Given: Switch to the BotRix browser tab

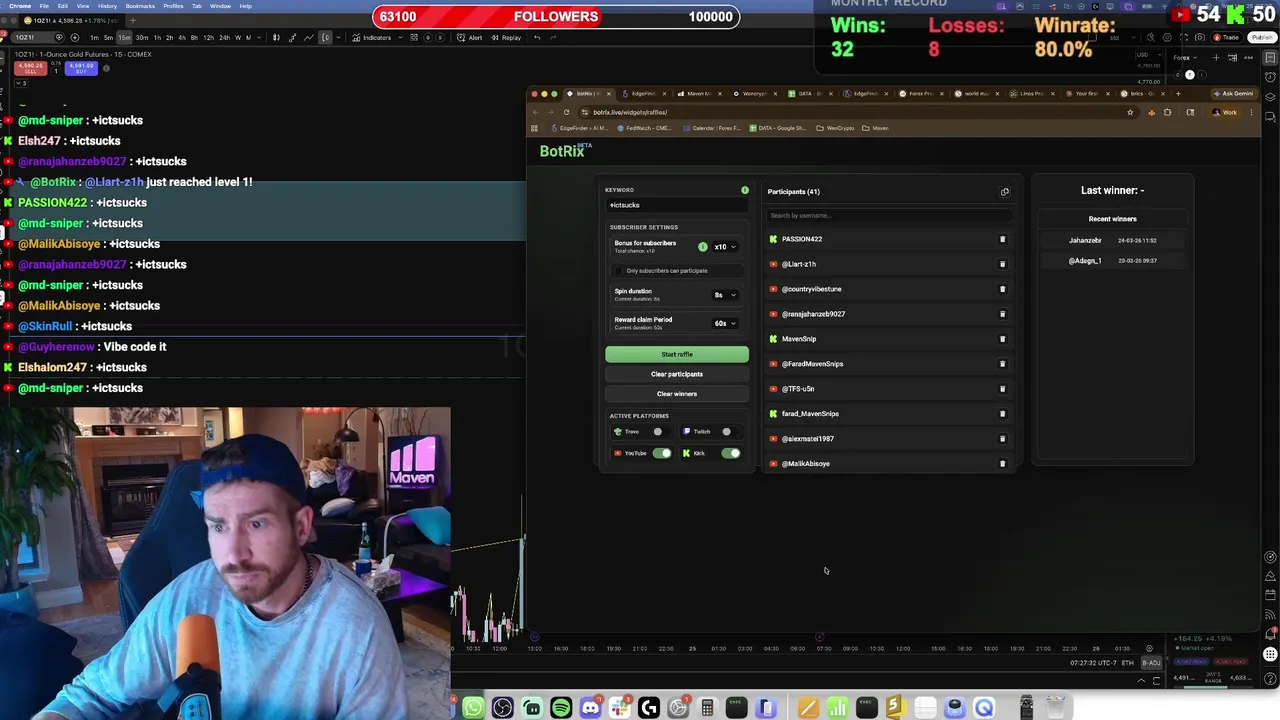Looking at the screenshot, I should 589,94.
